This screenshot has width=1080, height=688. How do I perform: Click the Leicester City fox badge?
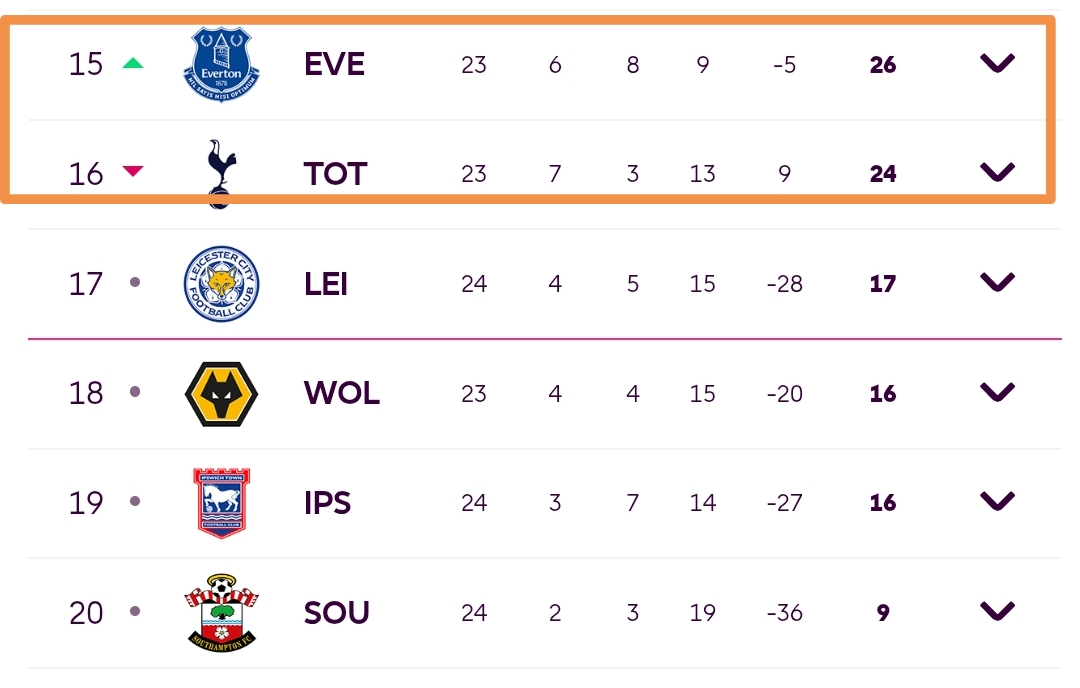tap(221, 284)
